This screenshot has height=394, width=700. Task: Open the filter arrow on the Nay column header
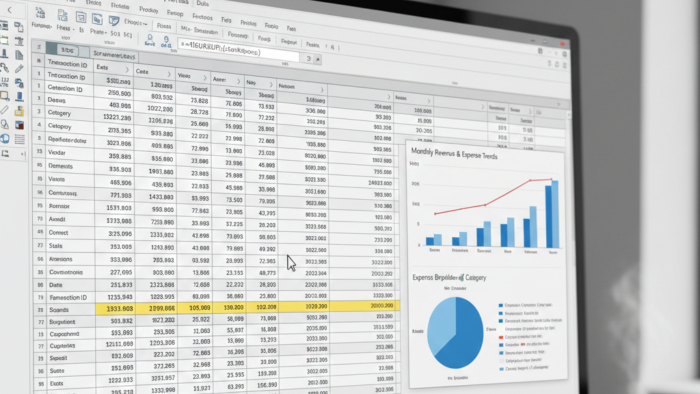pyautogui.click(x=271, y=84)
